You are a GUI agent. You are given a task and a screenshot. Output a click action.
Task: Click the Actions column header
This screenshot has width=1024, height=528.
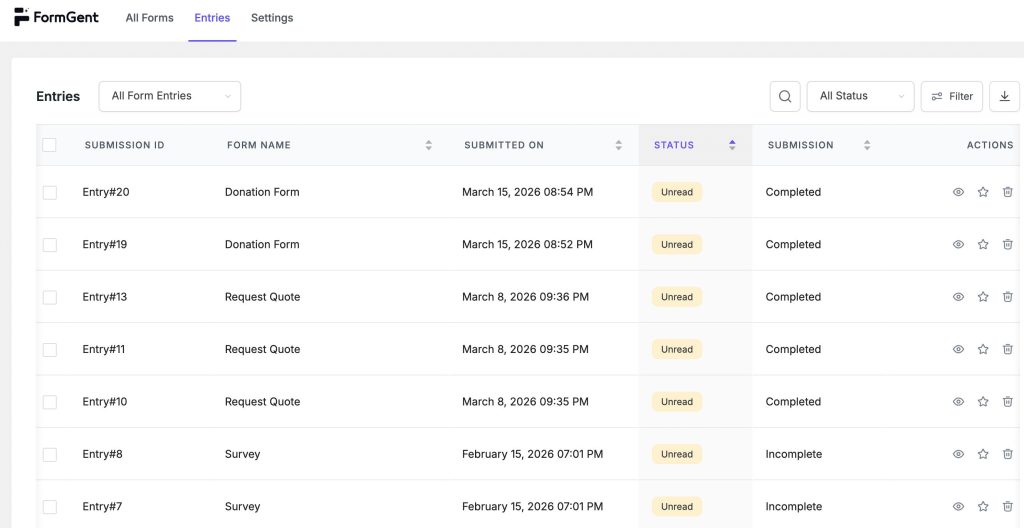(990, 145)
